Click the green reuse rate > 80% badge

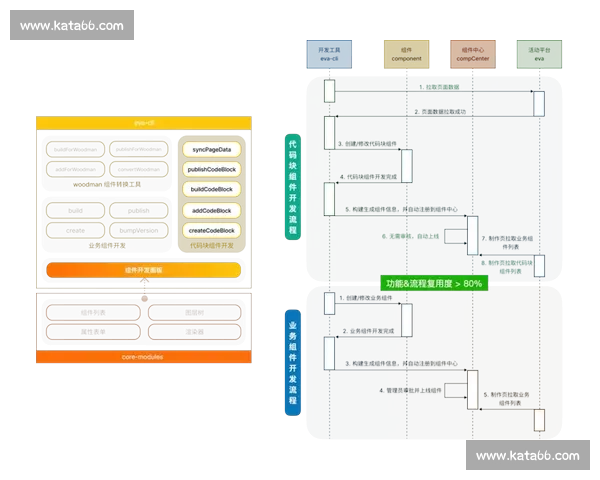(x=434, y=283)
